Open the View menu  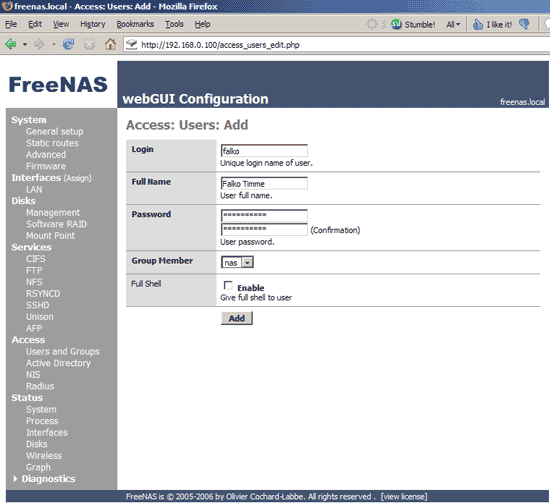pos(61,24)
